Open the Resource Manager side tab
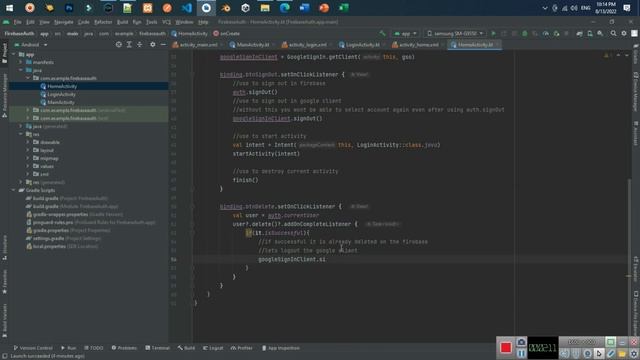640x360 pixels. point(4,96)
